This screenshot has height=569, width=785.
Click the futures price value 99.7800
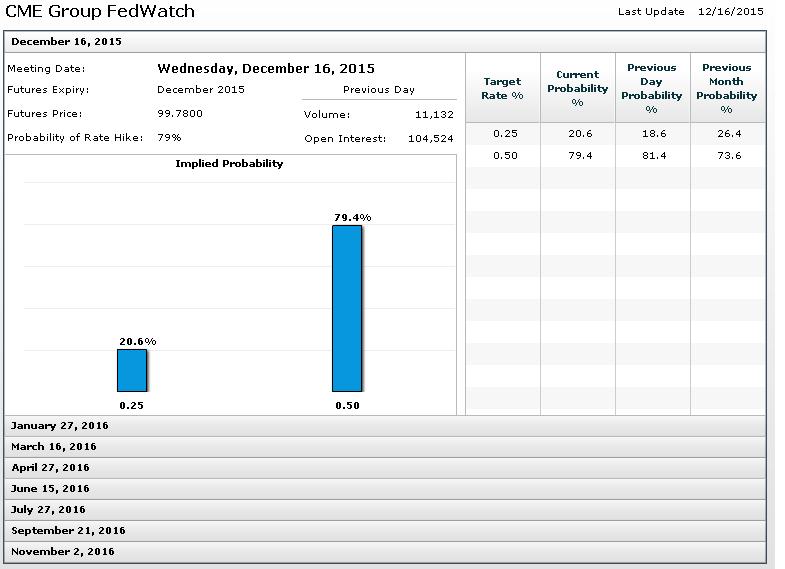(180, 114)
